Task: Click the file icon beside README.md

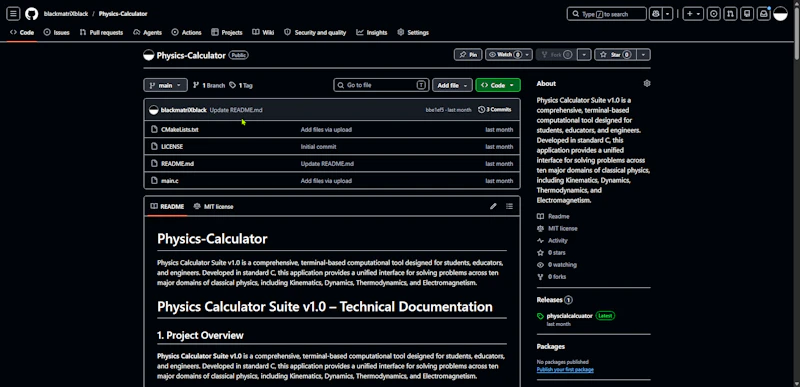Action: 154,164
